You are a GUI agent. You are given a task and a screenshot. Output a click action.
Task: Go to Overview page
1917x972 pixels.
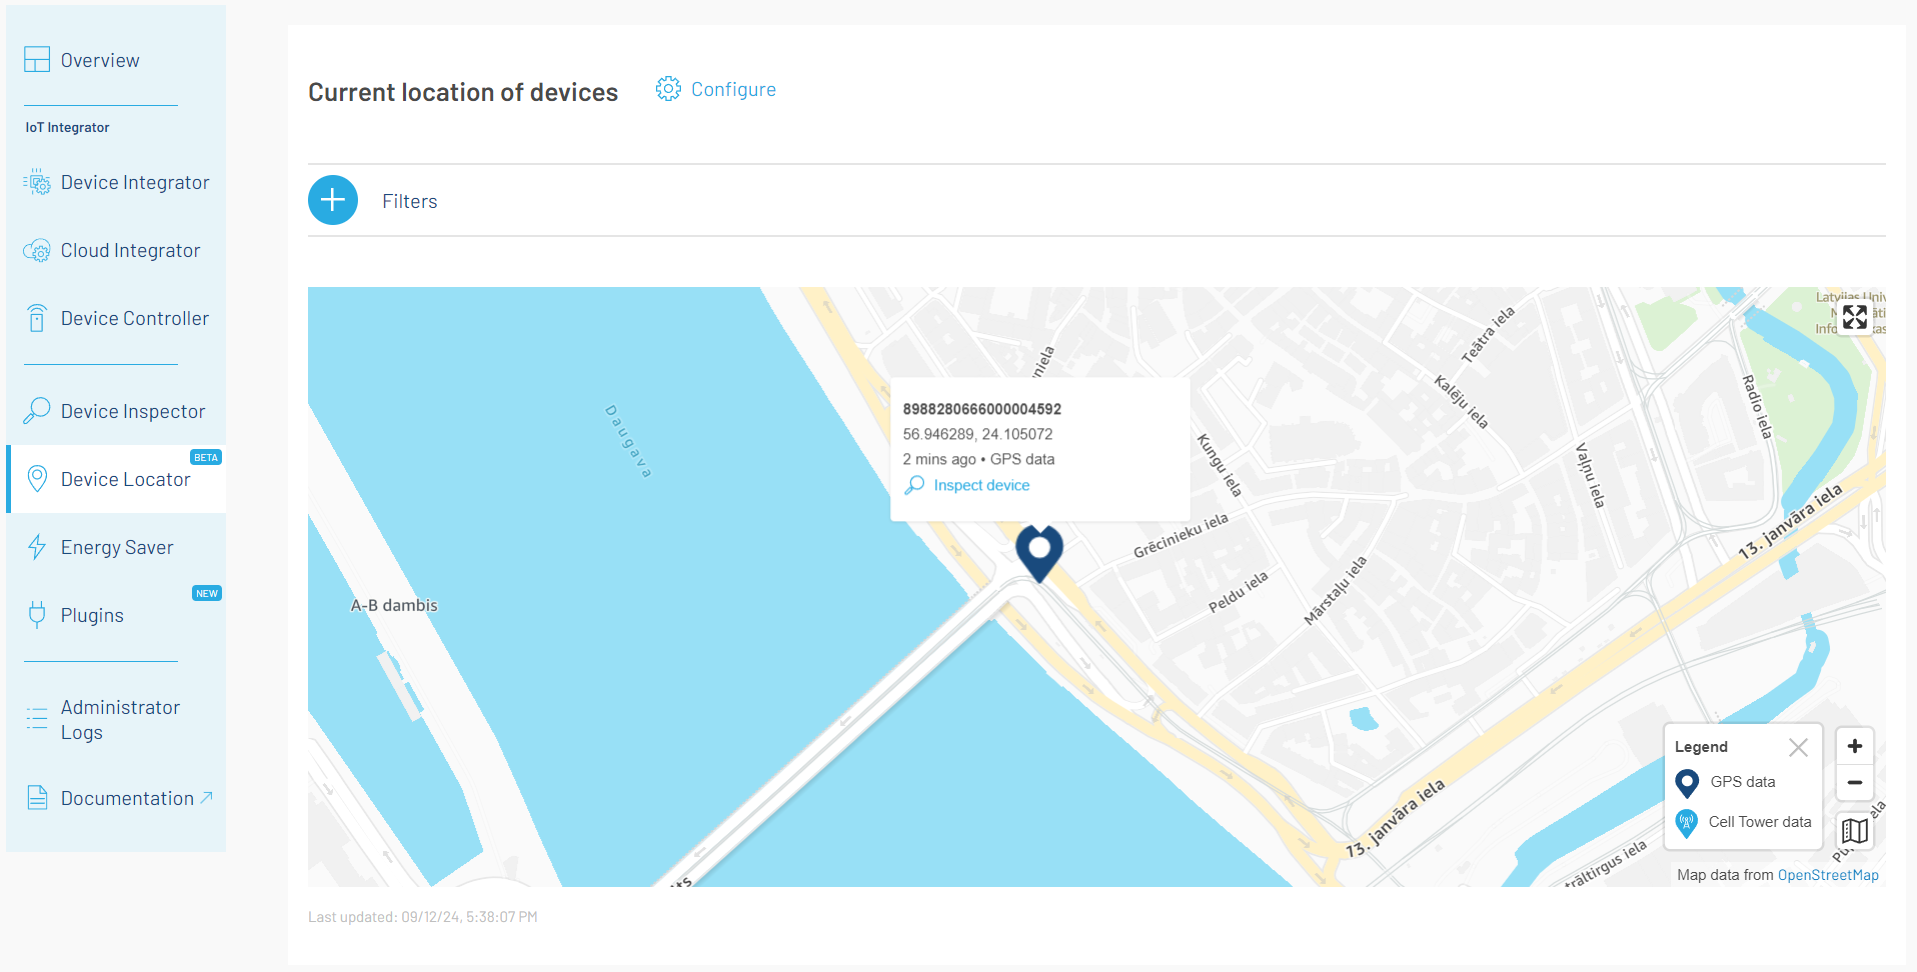click(99, 60)
